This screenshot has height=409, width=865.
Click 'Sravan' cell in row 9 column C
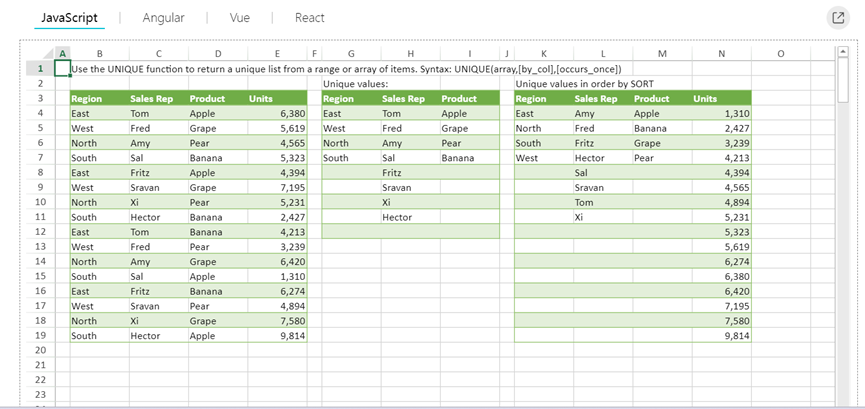pos(159,188)
